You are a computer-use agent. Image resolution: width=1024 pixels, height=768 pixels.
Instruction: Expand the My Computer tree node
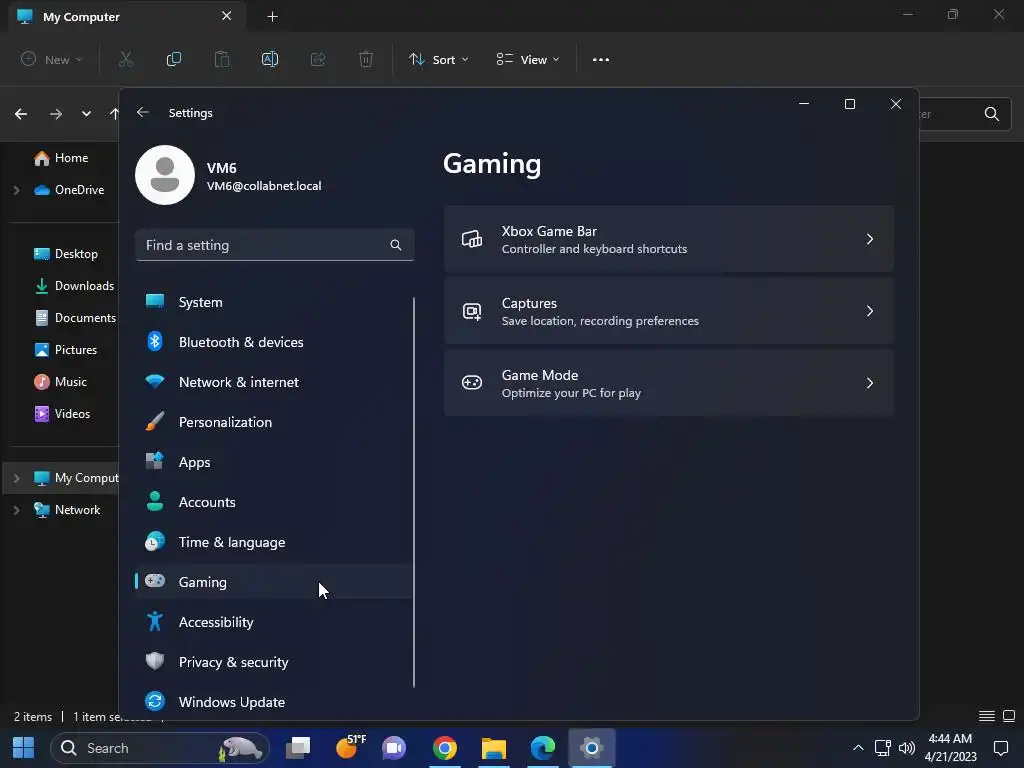click(17, 478)
